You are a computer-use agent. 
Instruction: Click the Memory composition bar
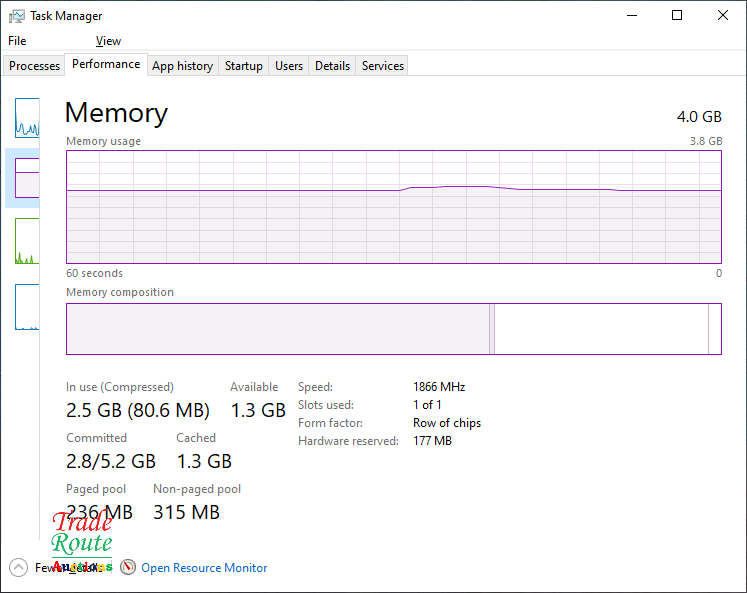click(x=393, y=329)
